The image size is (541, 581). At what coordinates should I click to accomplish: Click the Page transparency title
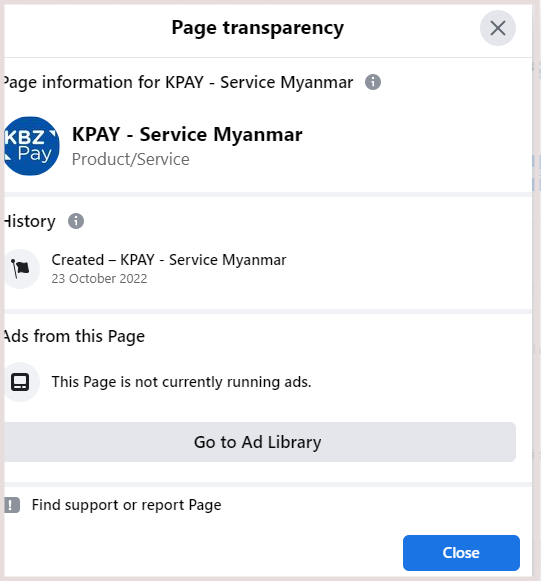coord(258,28)
